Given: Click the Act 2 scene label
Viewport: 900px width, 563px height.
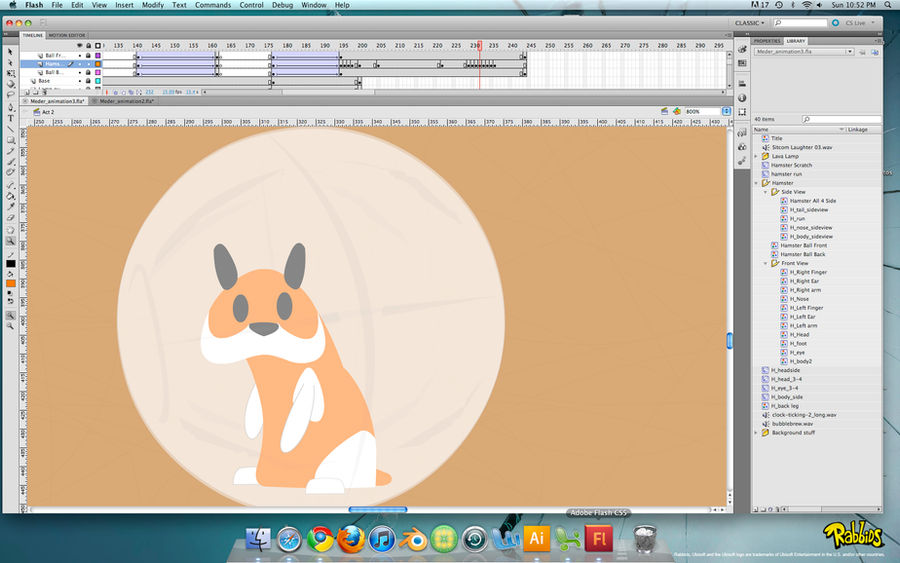Looking at the screenshot, I should coord(48,112).
